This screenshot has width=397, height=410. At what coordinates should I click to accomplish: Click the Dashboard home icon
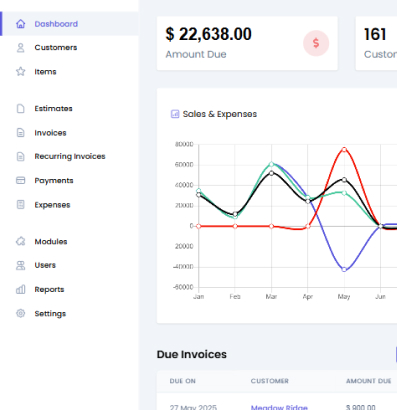(21, 24)
